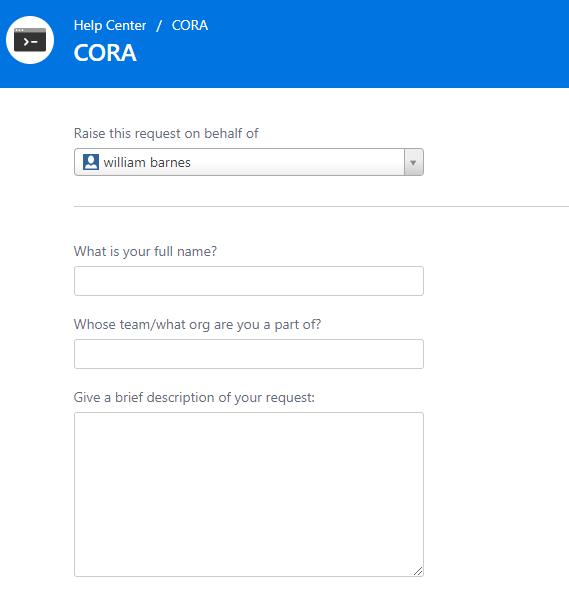The image size is (569, 595).
Task: Go to the CORA breadcrumb link
Action: pos(190,25)
